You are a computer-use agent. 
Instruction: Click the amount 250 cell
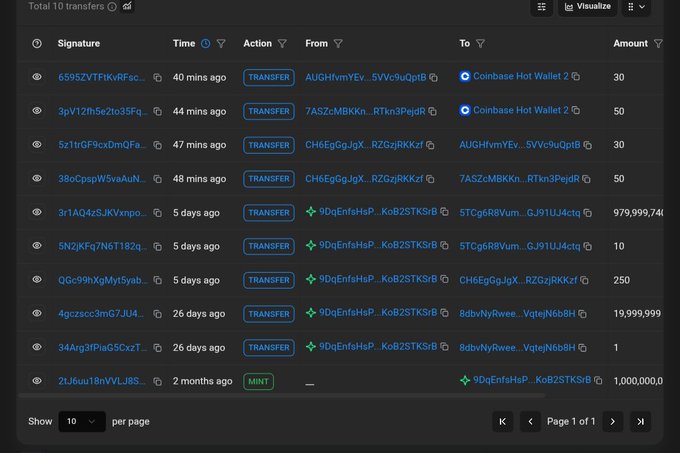pos(621,280)
